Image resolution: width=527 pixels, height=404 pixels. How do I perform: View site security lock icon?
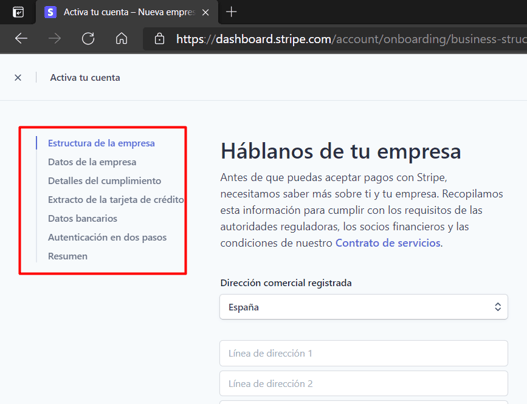coord(159,39)
